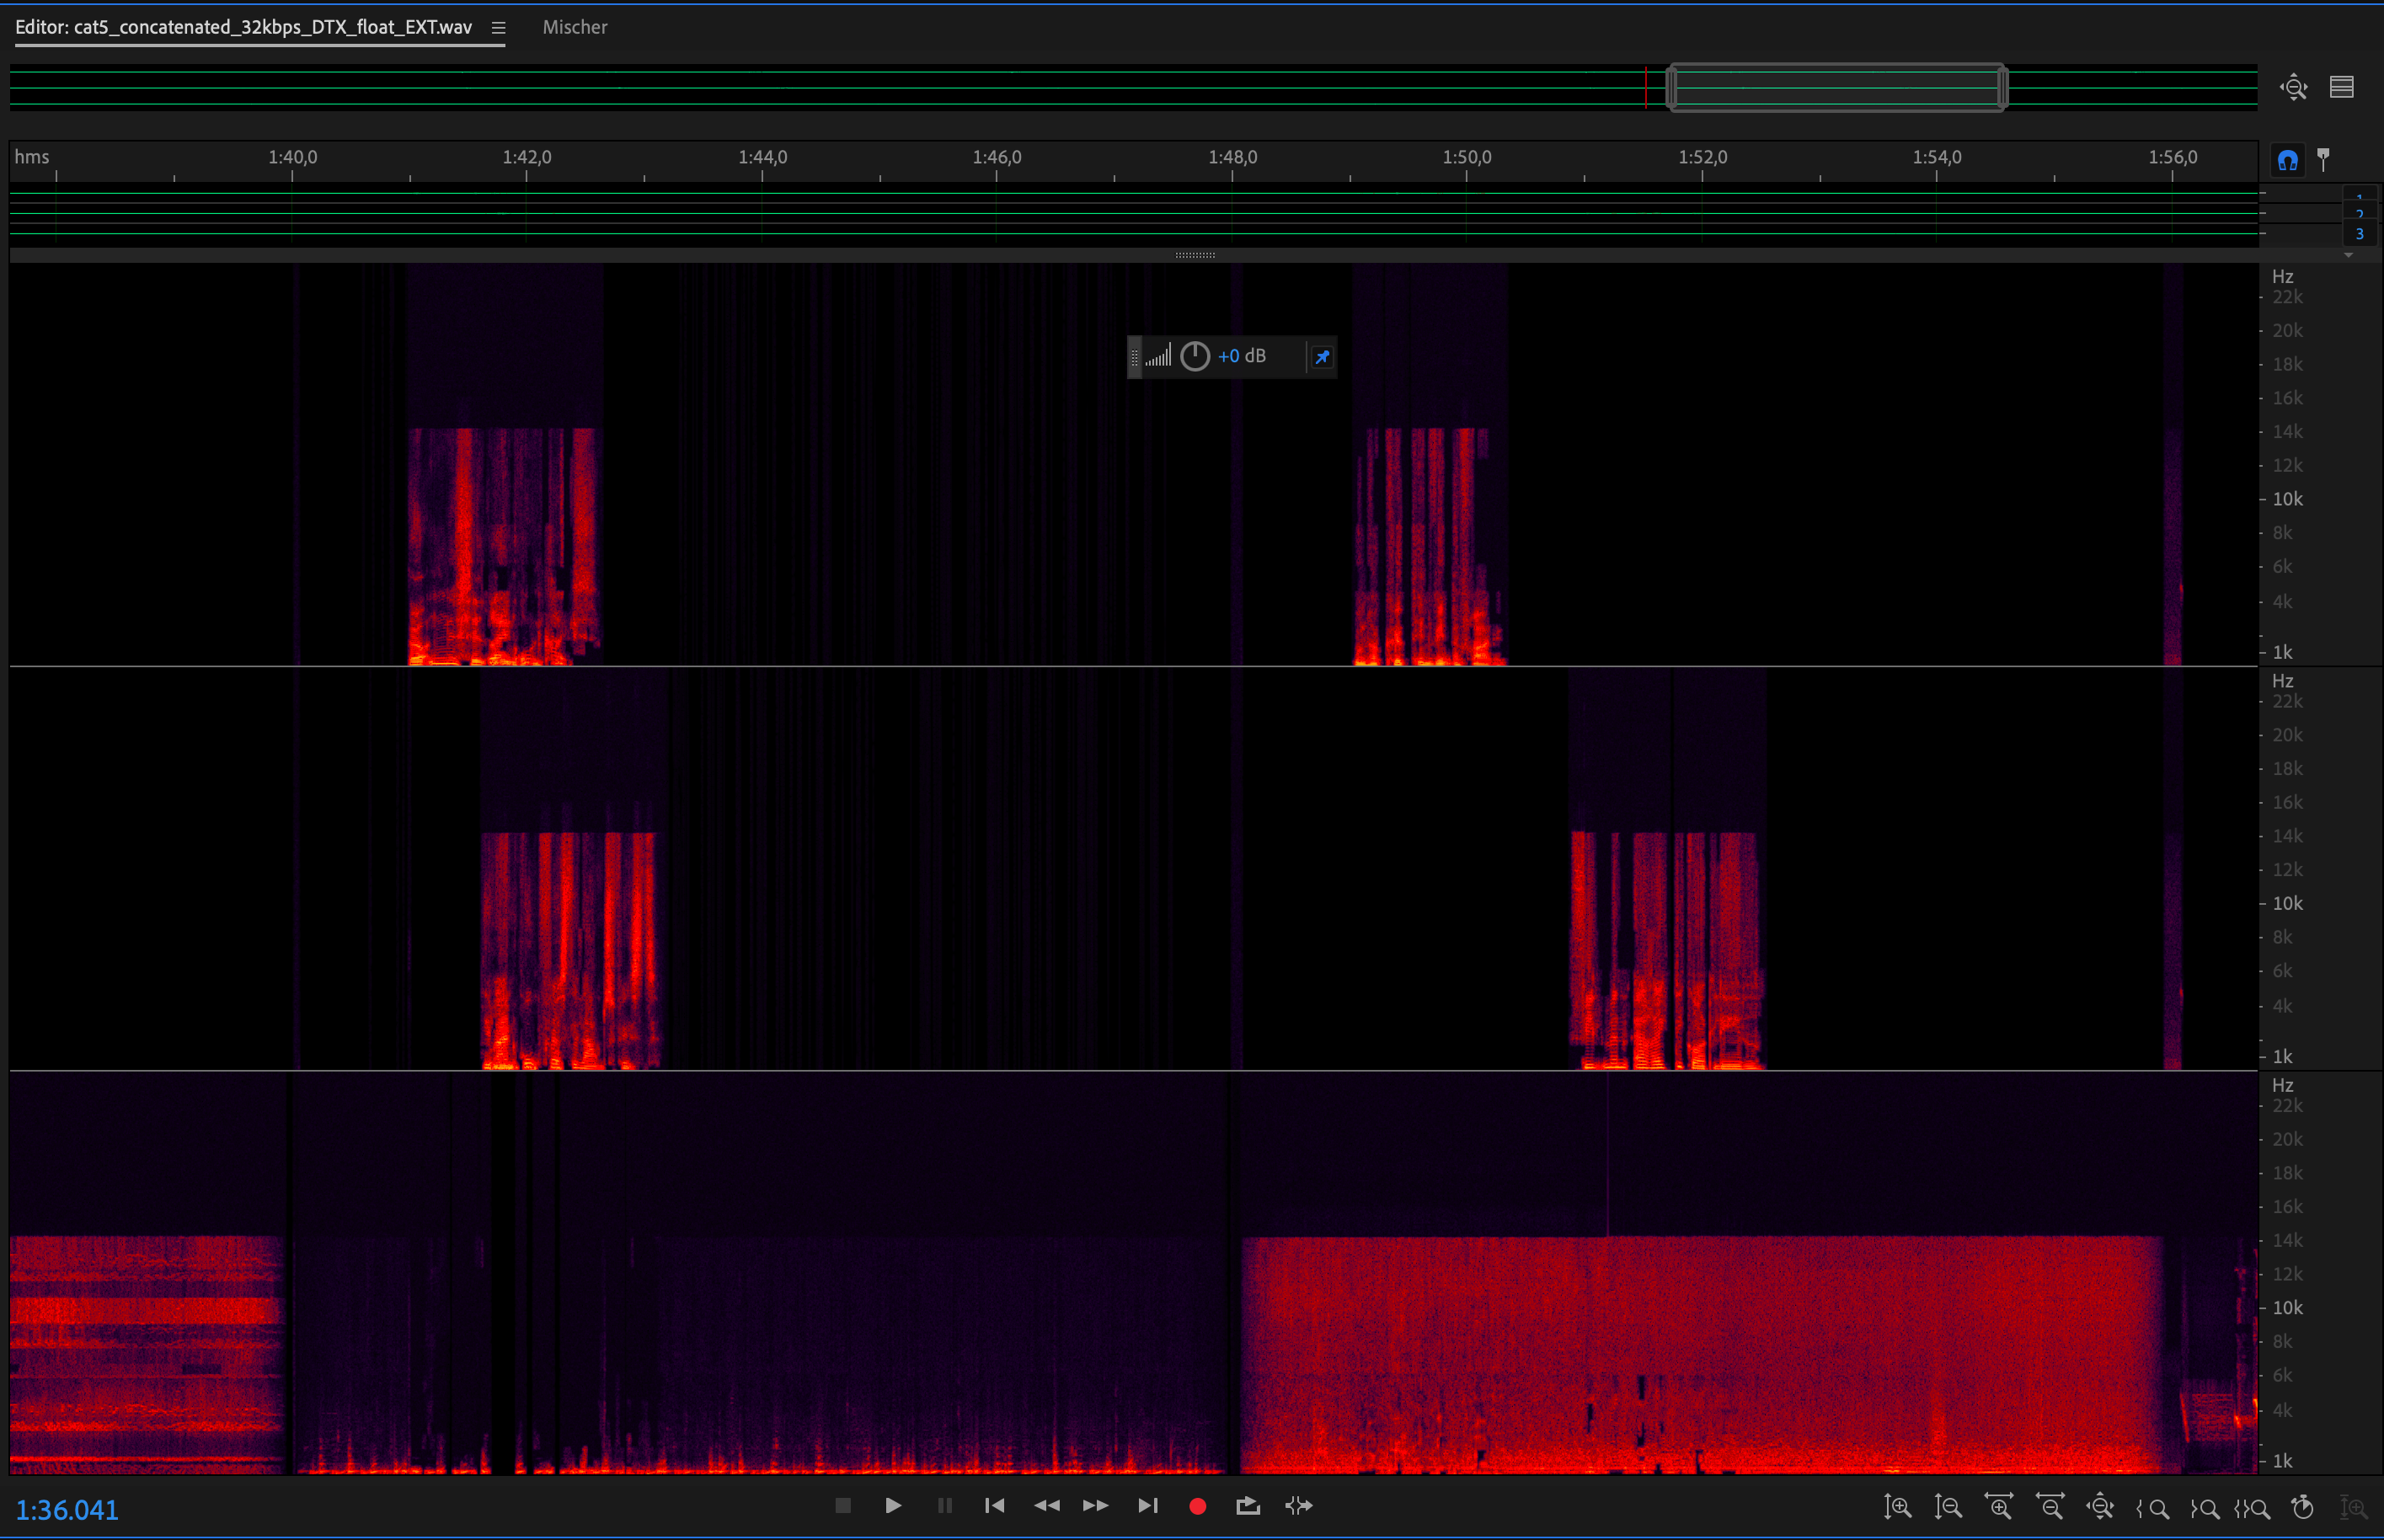Click Zoom In Amplitude icon in bottom toolbar
Screen dimensions: 2384x1540
pyautogui.click(x=1897, y=1507)
